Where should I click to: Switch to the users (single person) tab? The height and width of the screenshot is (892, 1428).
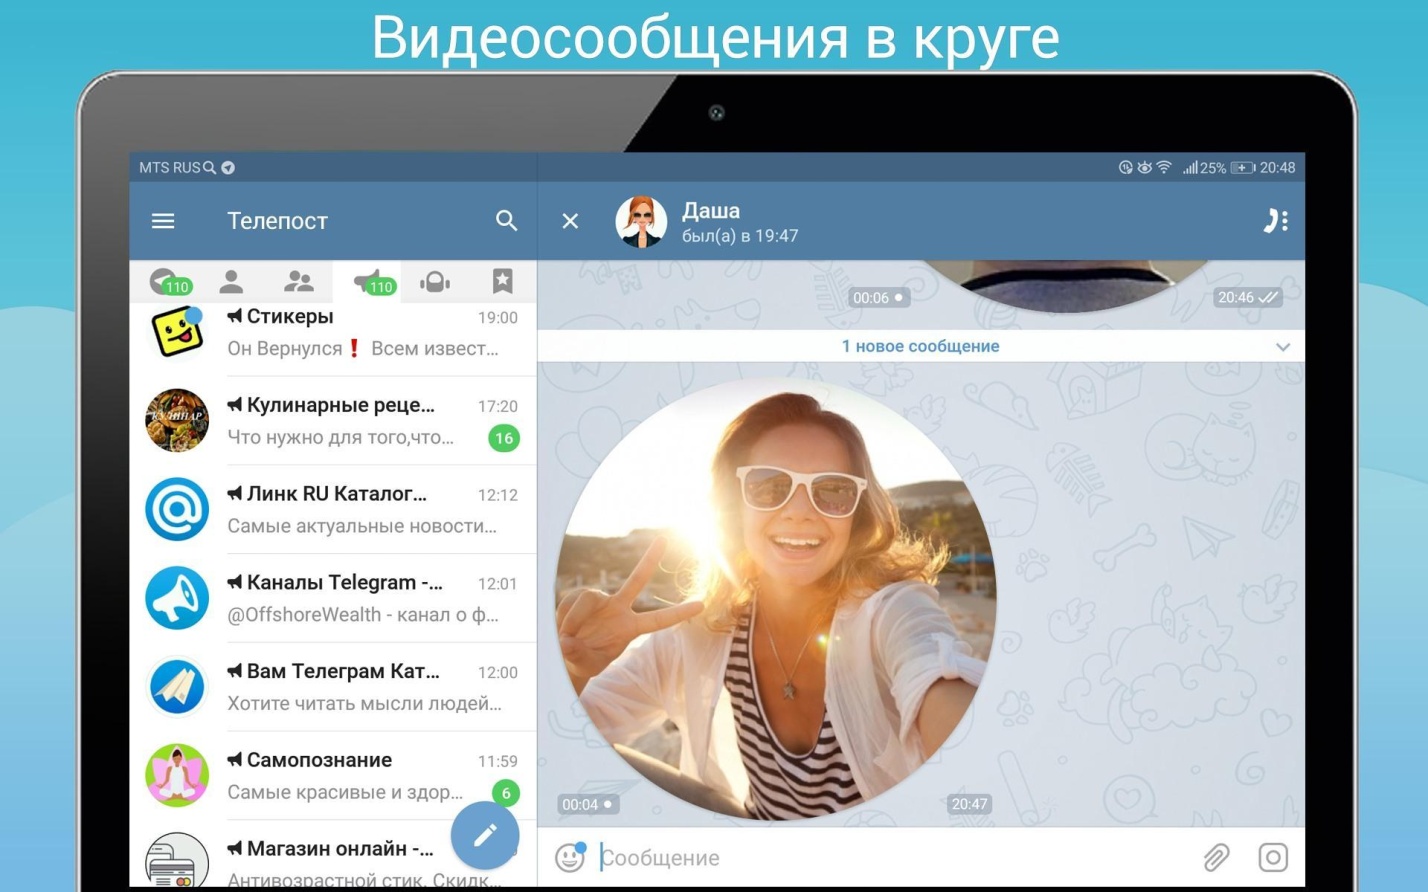click(x=231, y=282)
